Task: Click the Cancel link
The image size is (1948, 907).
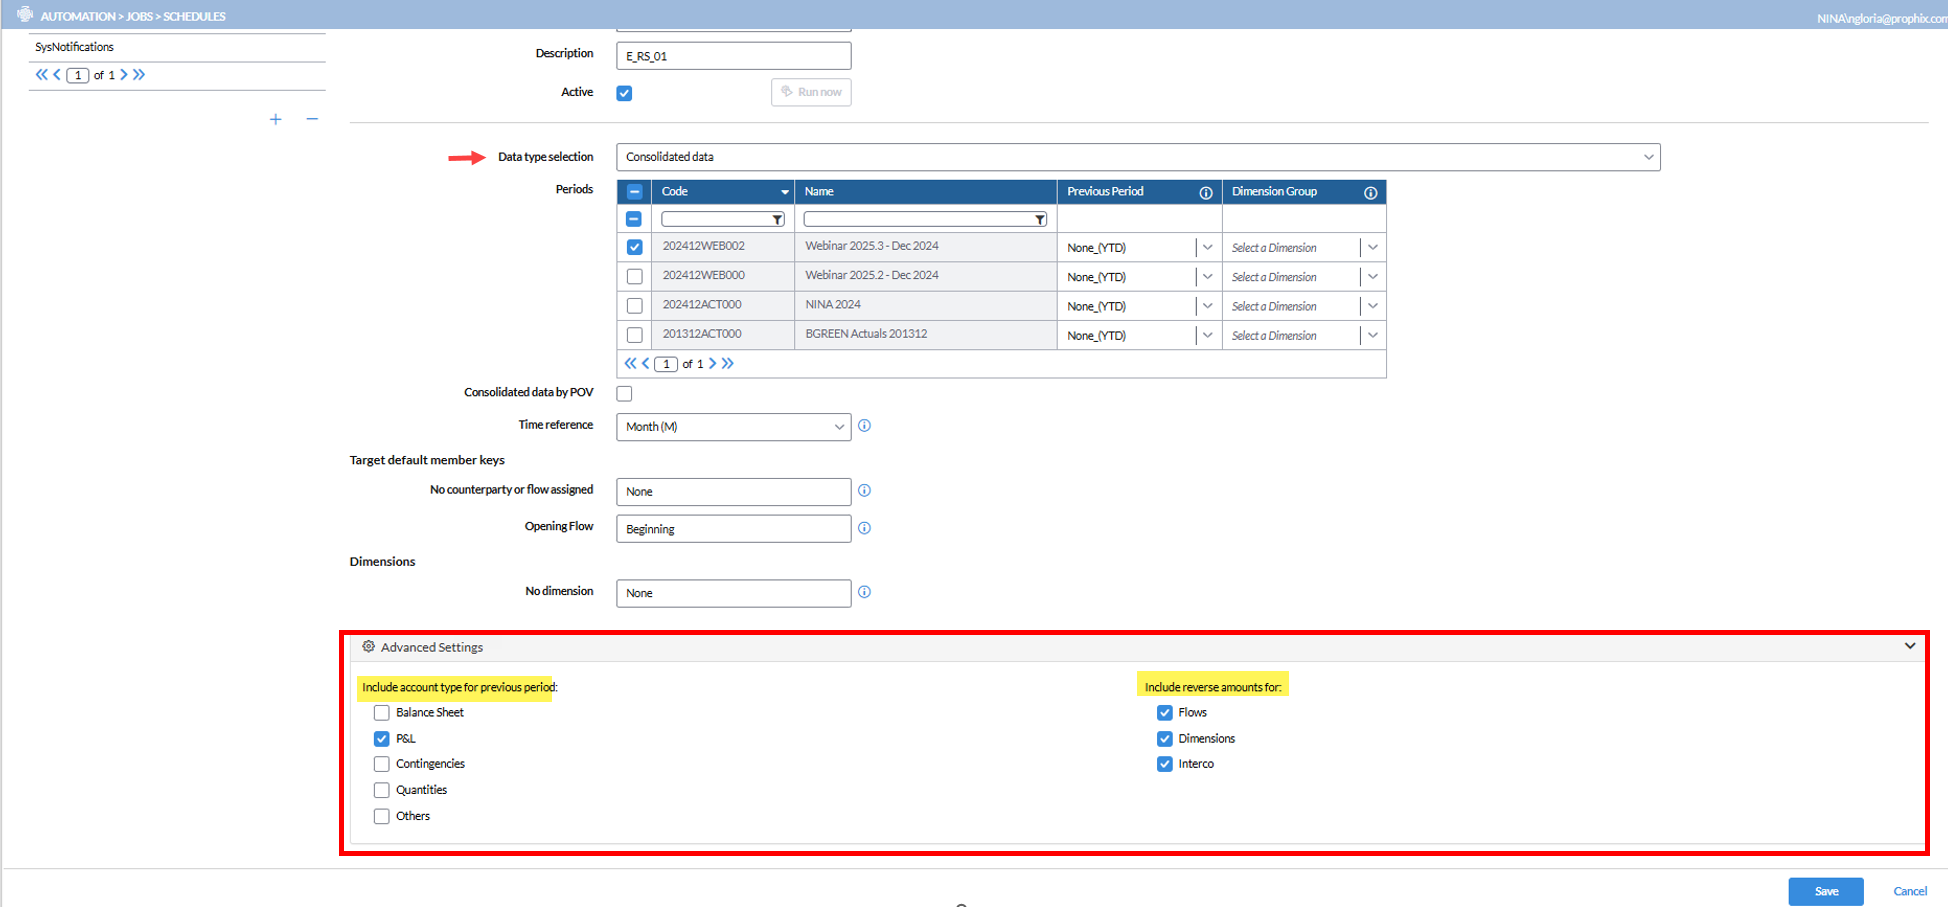Action: (1909, 891)
